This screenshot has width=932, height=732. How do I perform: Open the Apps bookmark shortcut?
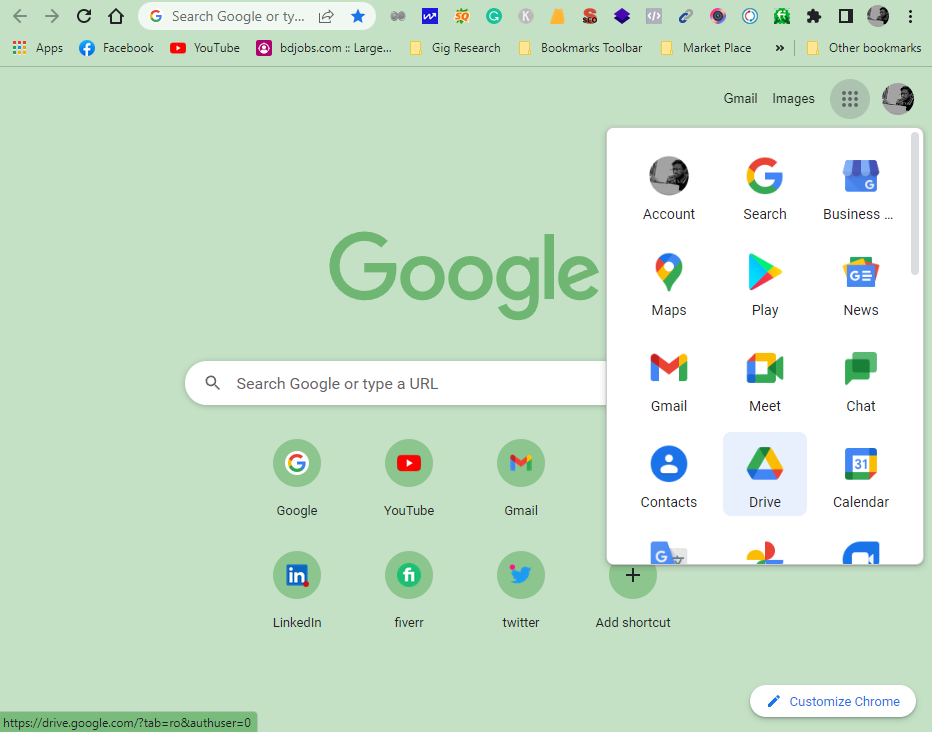click(x=38, y=48)
